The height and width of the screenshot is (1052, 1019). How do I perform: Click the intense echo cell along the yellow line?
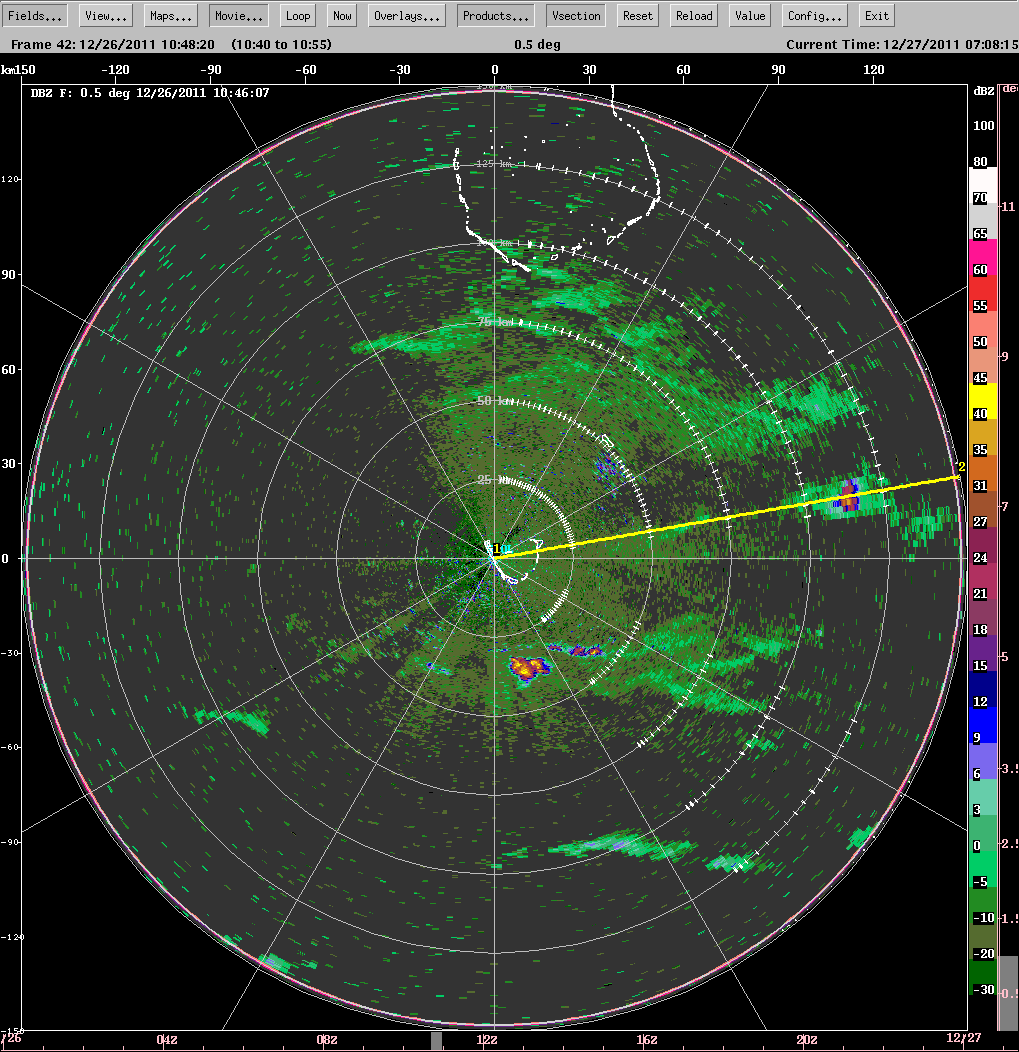(849, 495)
